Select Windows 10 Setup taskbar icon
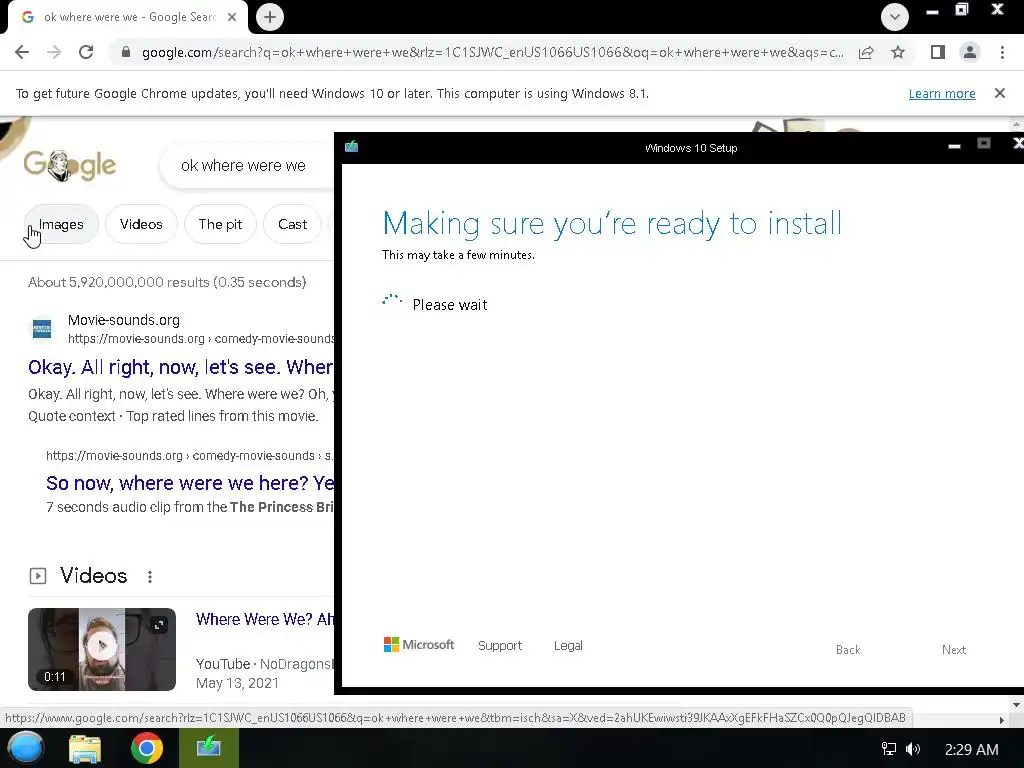Viewport: 1024px width, 768px height. (x=209, y=748)
